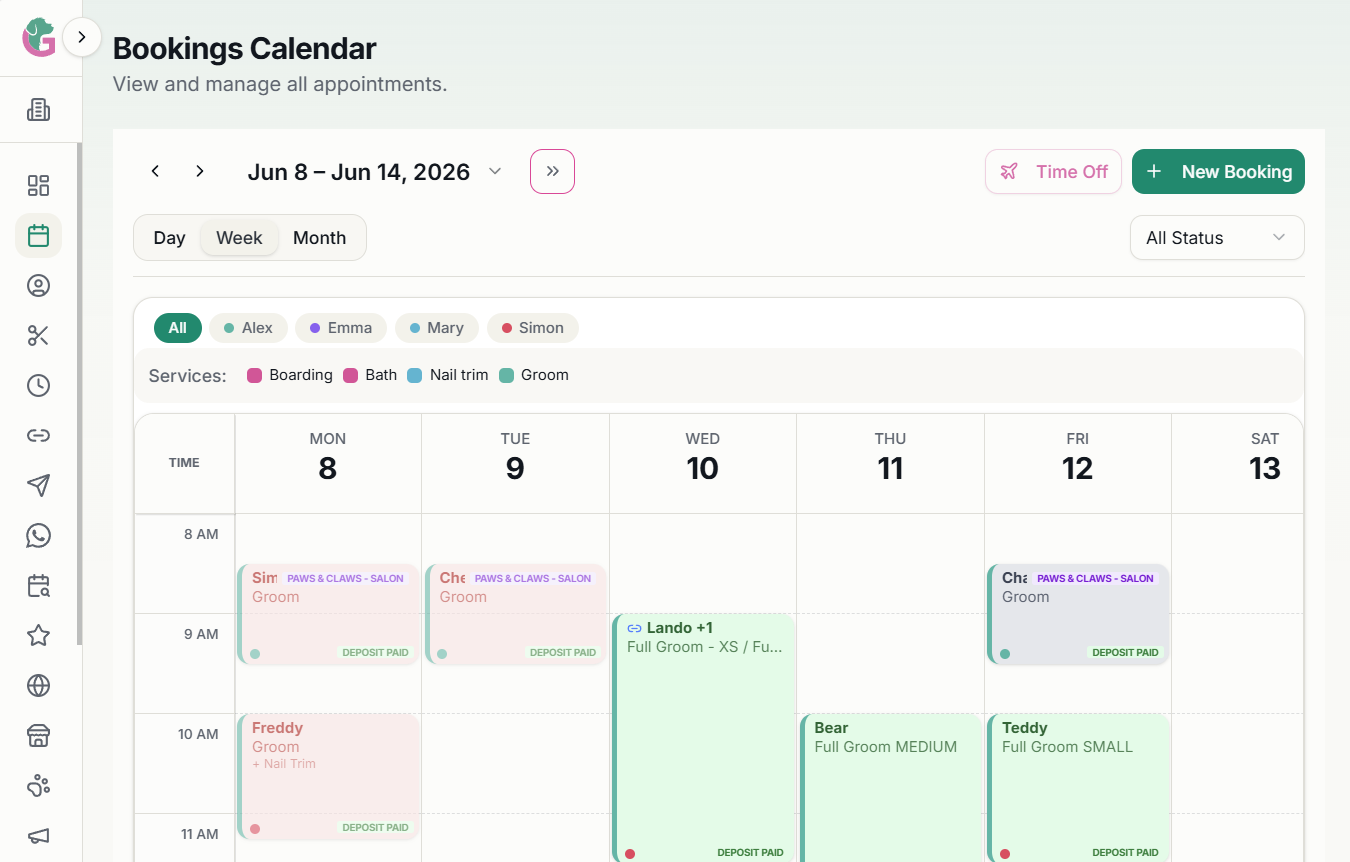Select the MON 8 day header
The image size is (1350, 862).
(328, 463)
